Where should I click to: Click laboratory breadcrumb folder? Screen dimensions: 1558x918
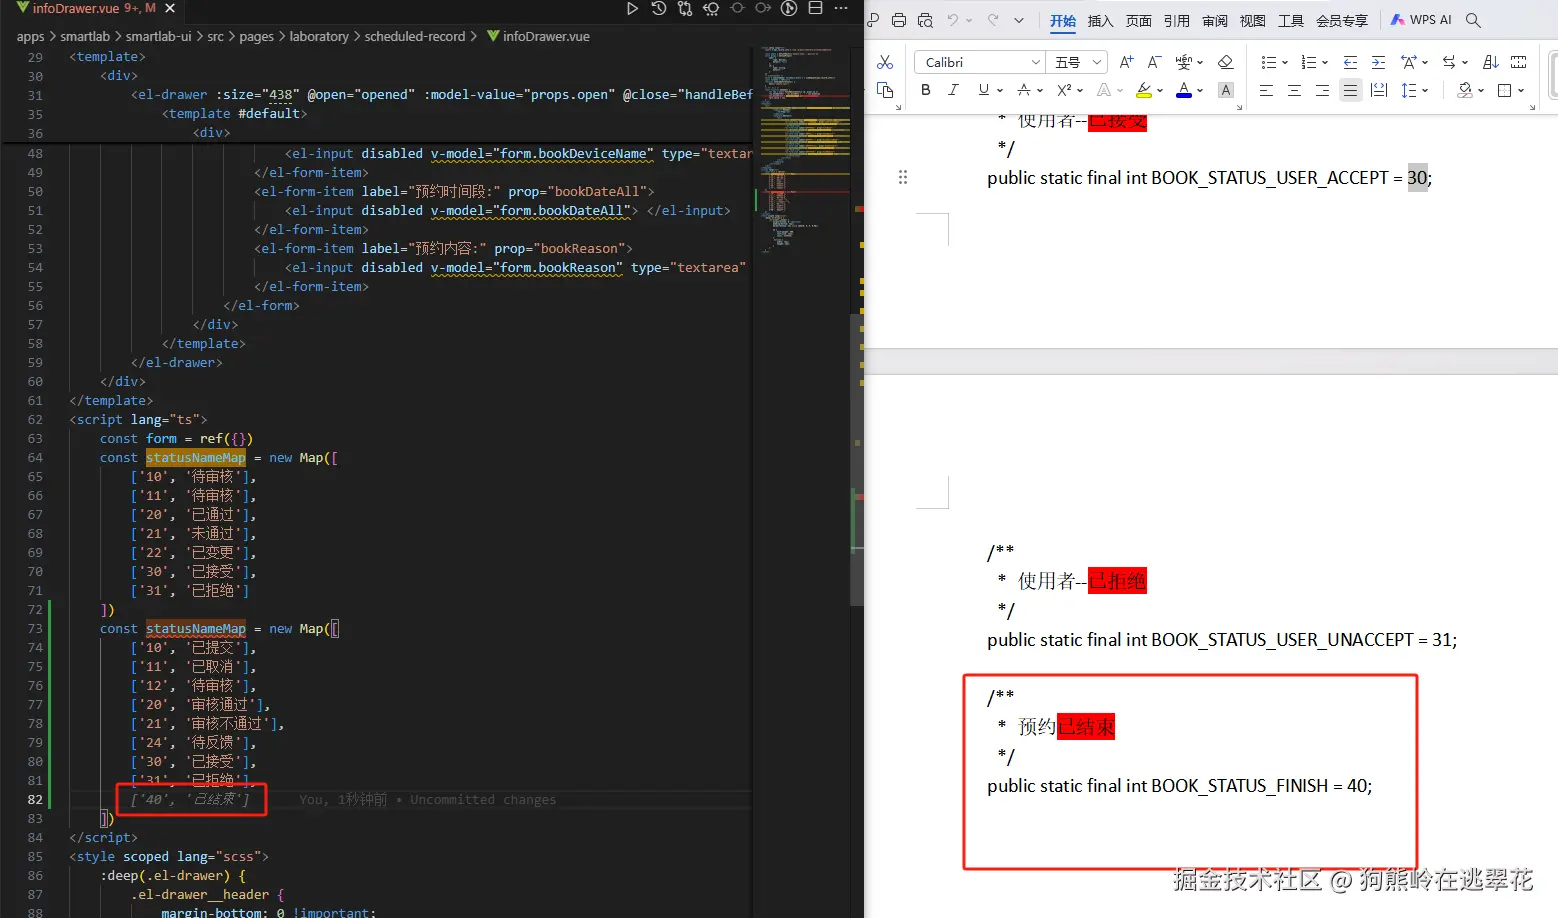coord(319,37)
